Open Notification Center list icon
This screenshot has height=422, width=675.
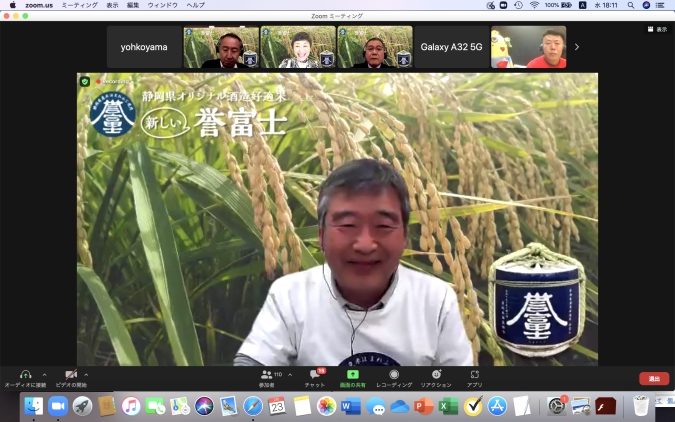(x=660, y=5)
